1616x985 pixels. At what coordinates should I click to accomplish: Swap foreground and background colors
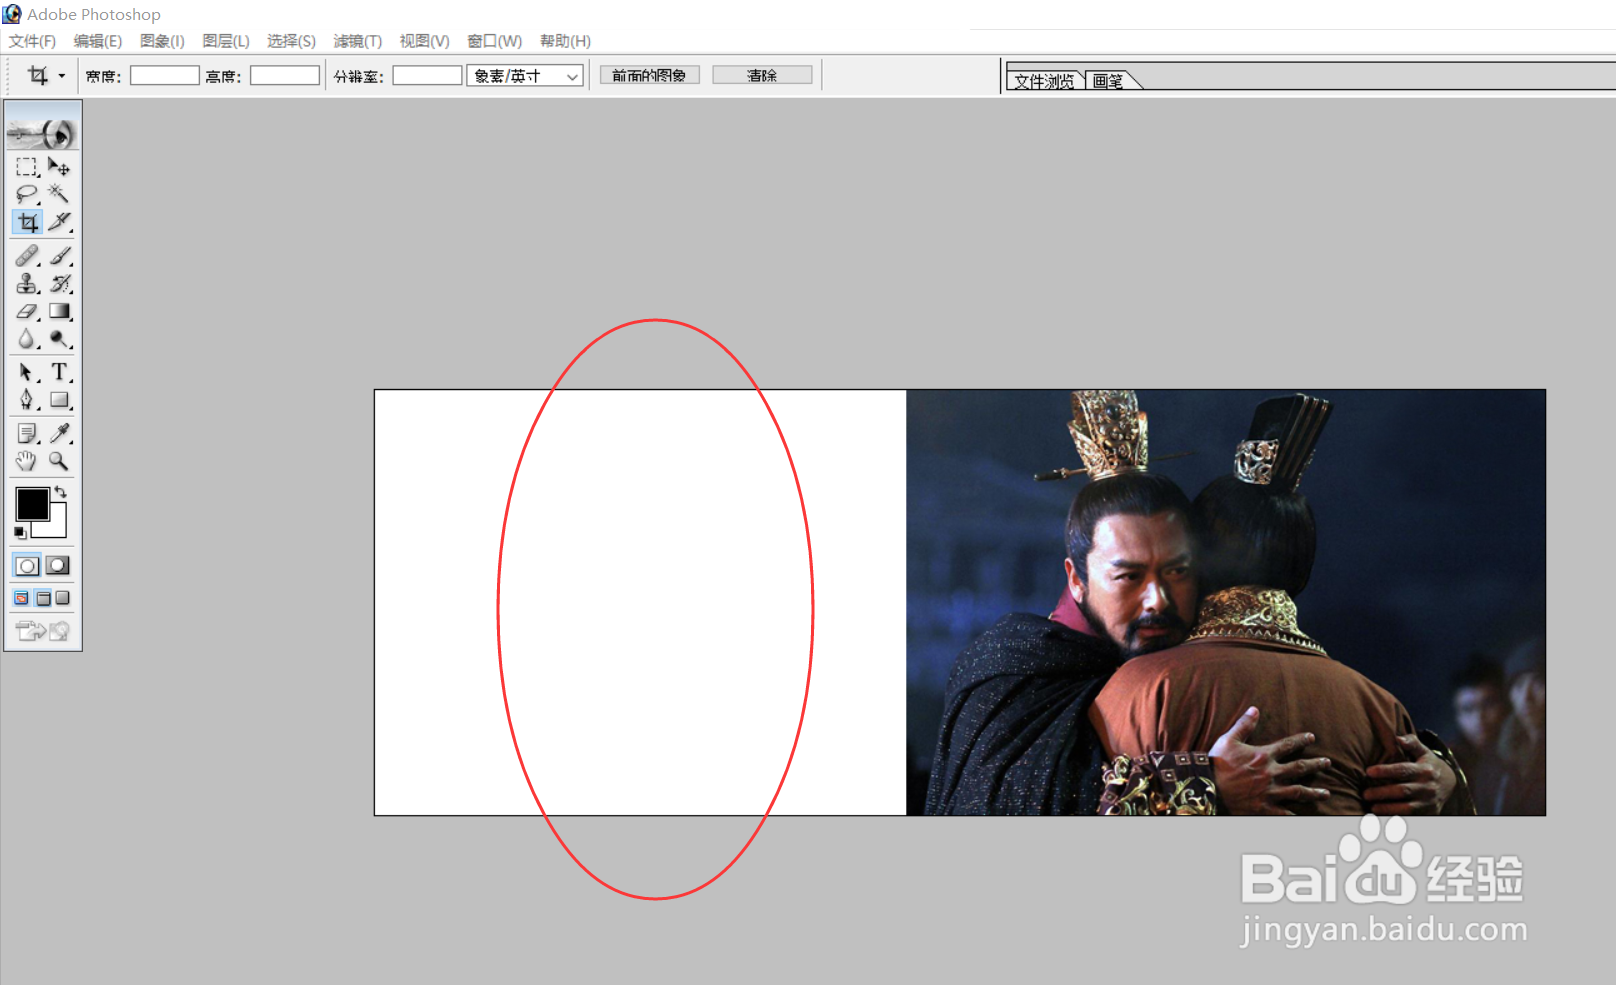pyautogui.click(x=61, y=491)
